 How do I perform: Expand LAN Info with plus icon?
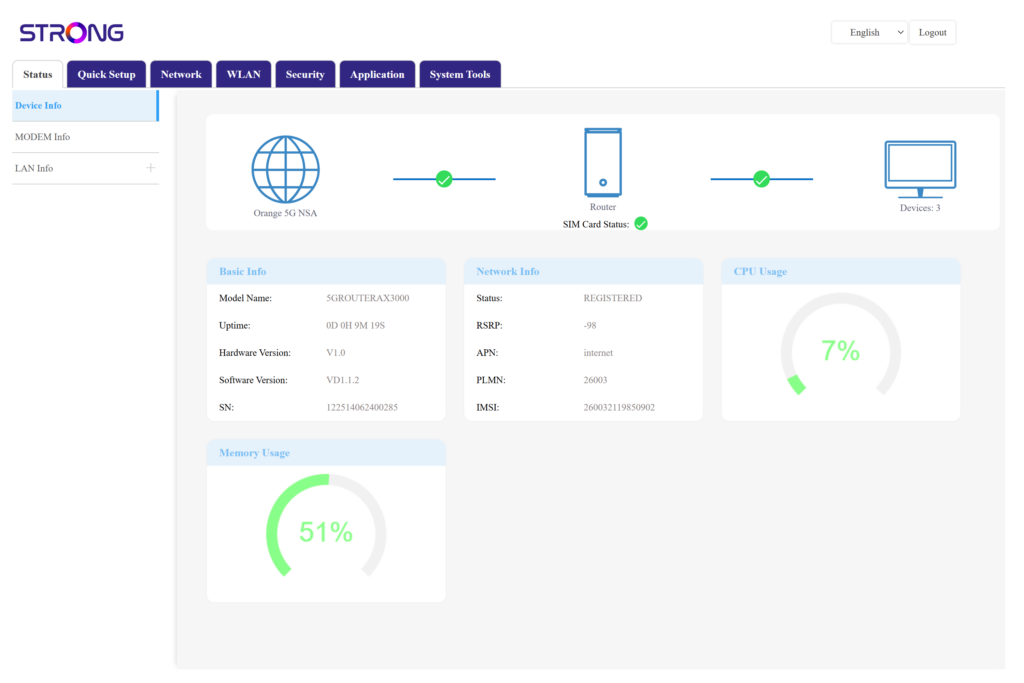click(151, 168)
